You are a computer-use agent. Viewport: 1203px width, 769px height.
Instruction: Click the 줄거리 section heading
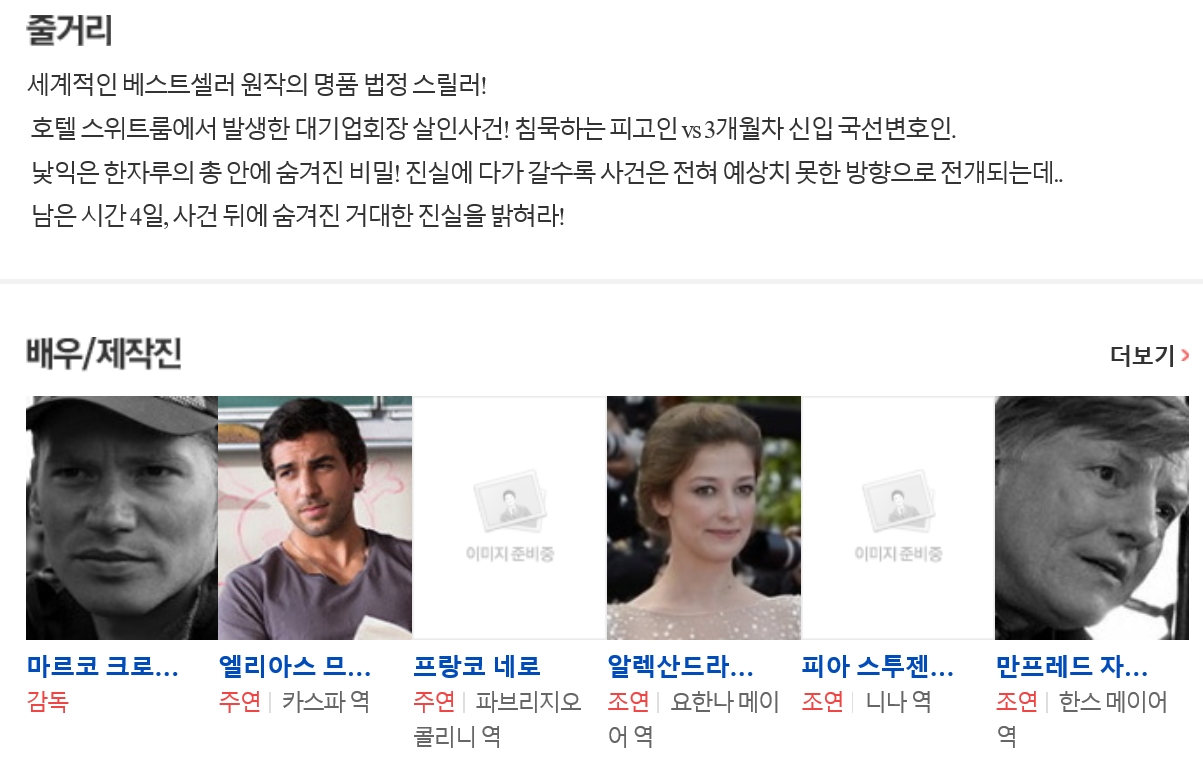click(69, 31)
